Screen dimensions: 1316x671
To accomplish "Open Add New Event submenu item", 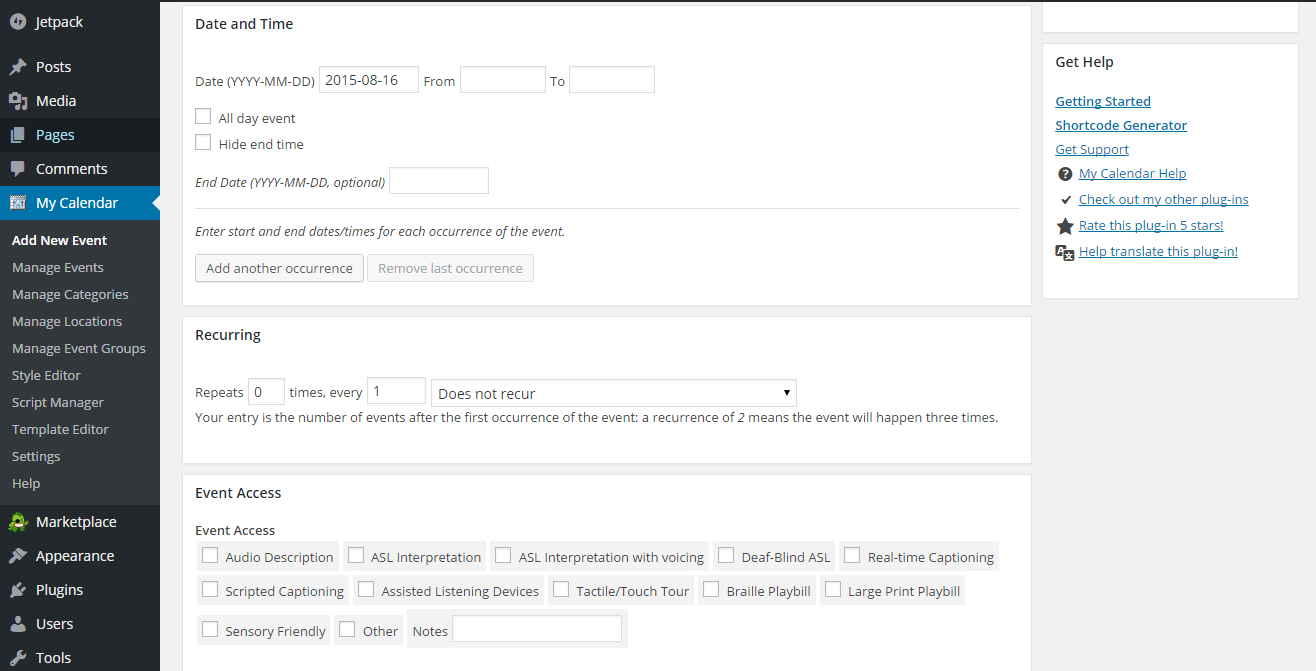I will (x=59, y=240).
